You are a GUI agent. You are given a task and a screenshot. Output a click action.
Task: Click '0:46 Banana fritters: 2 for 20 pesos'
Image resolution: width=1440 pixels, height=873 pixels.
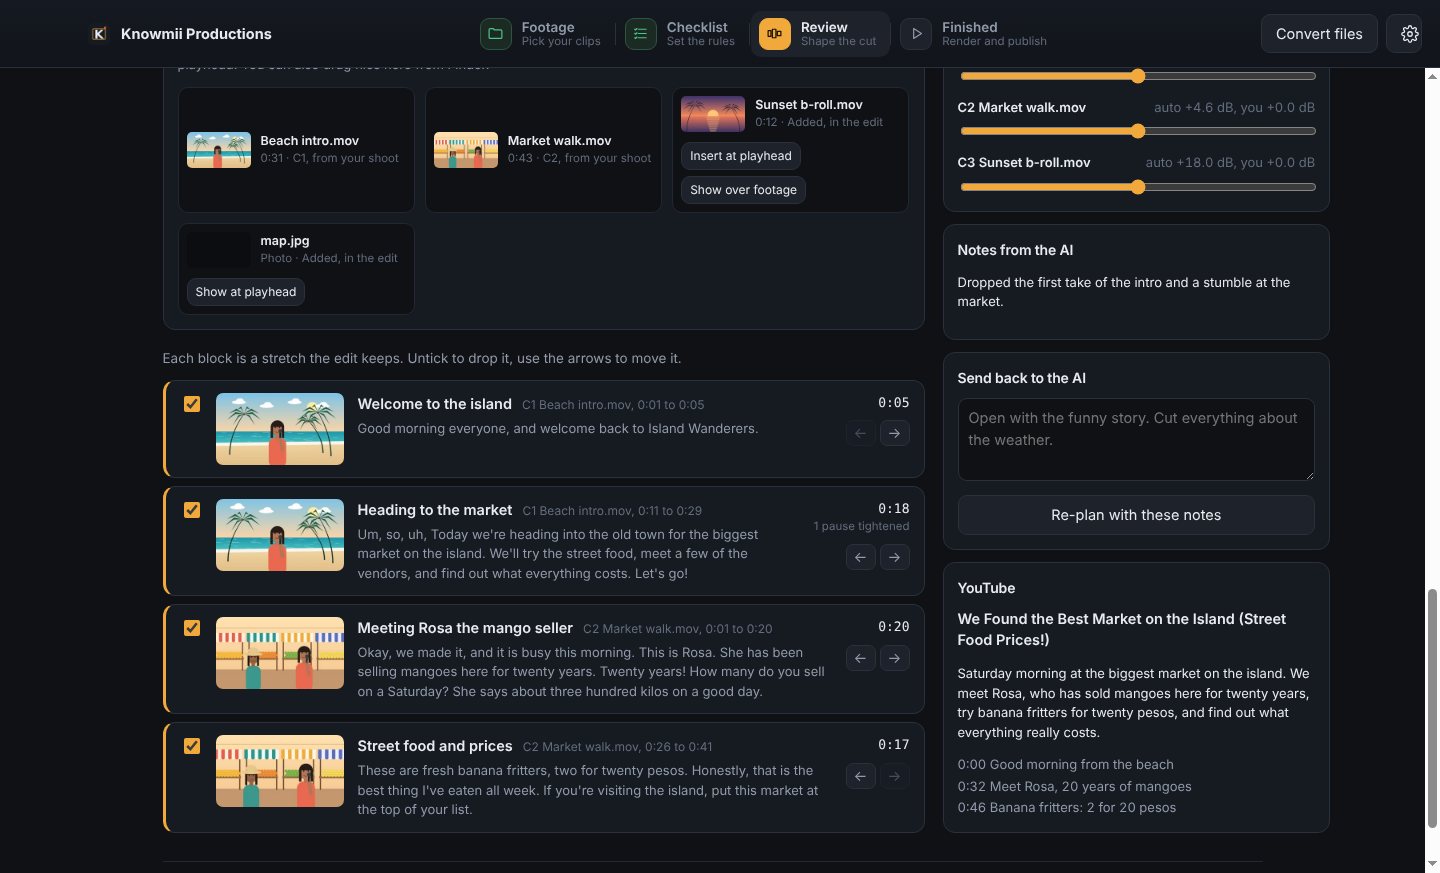click(x=1066, y=808)
